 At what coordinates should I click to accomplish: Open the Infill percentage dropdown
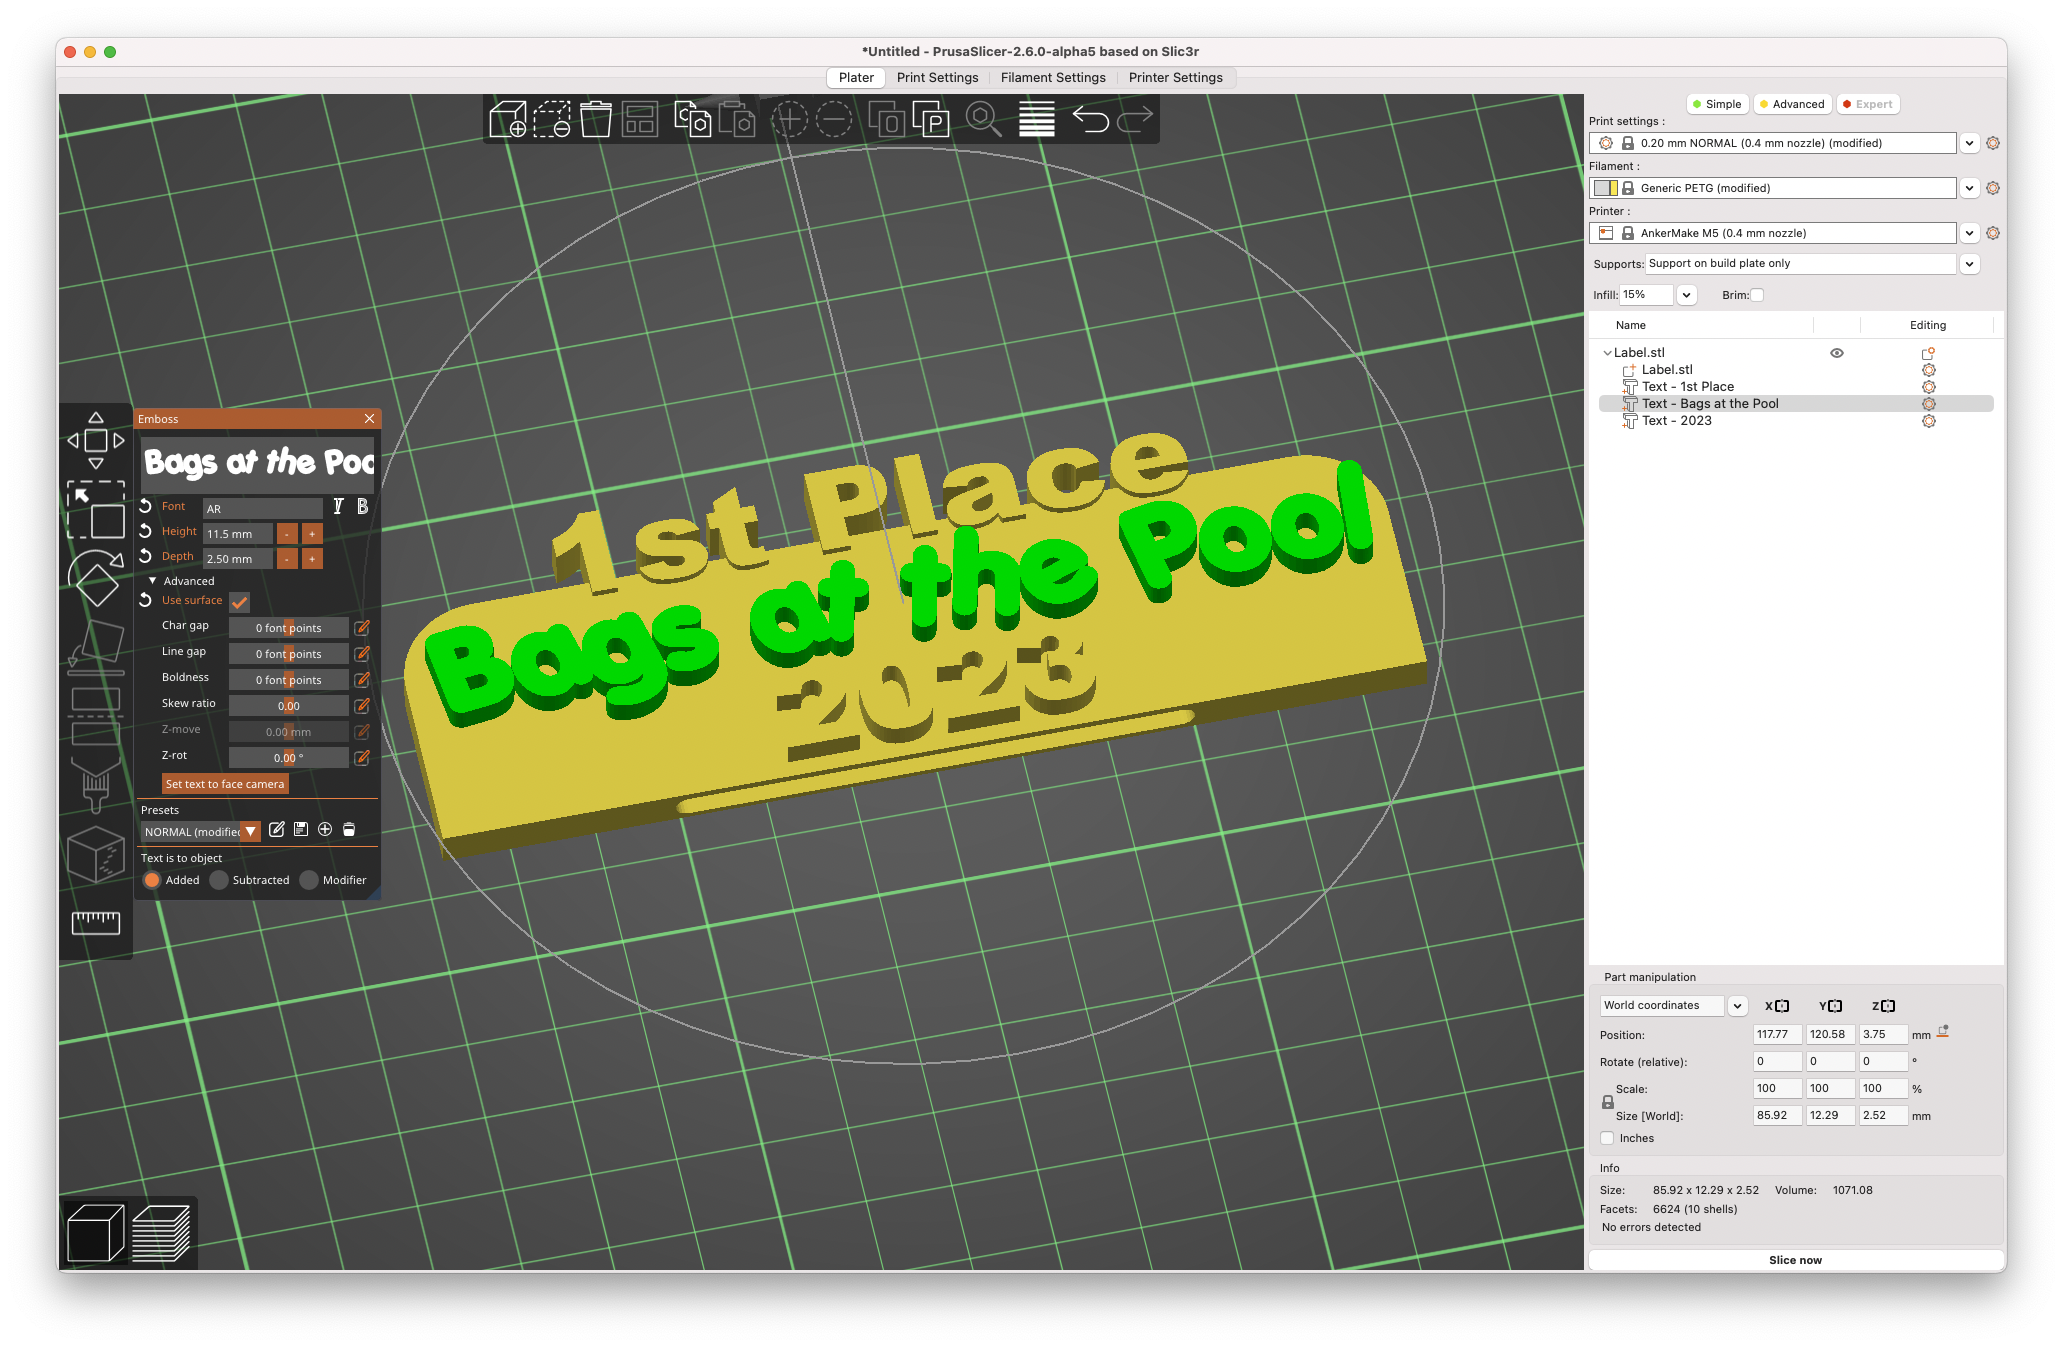1686,295
